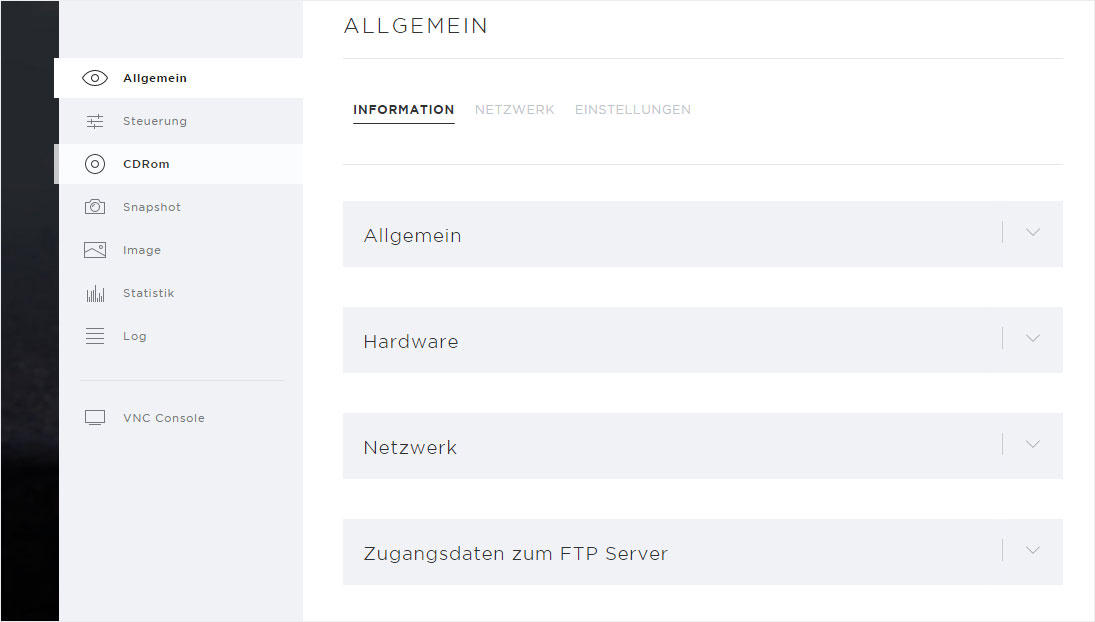Click the lines icon for Log

(95, 336)
